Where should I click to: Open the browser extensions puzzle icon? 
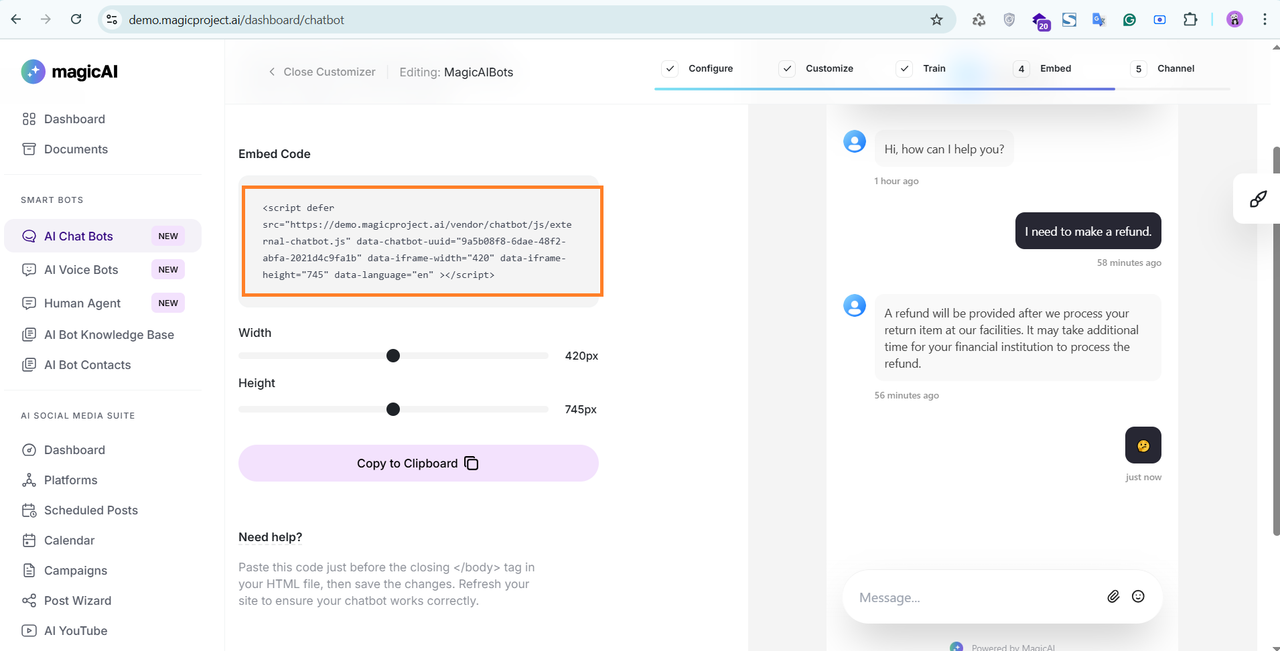point(1190,19)
